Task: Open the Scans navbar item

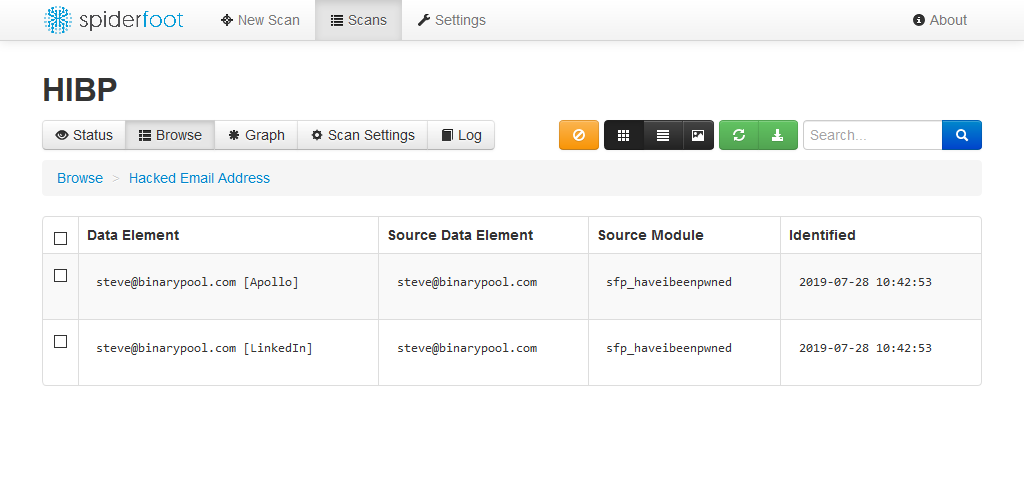Action: tap(359, 20)
